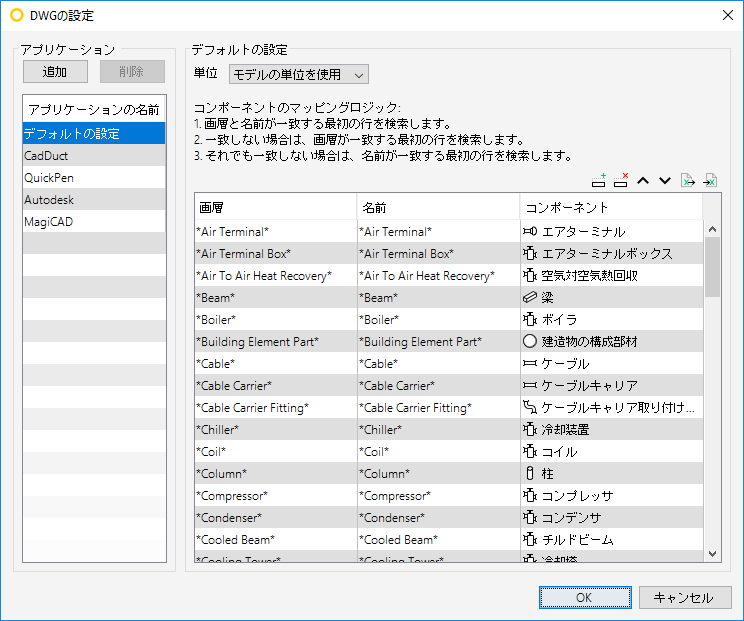Click the 画層 cell *Chiller*
Image resolution: width=744 pixels, height=621 pixels.
click(276, 430)
